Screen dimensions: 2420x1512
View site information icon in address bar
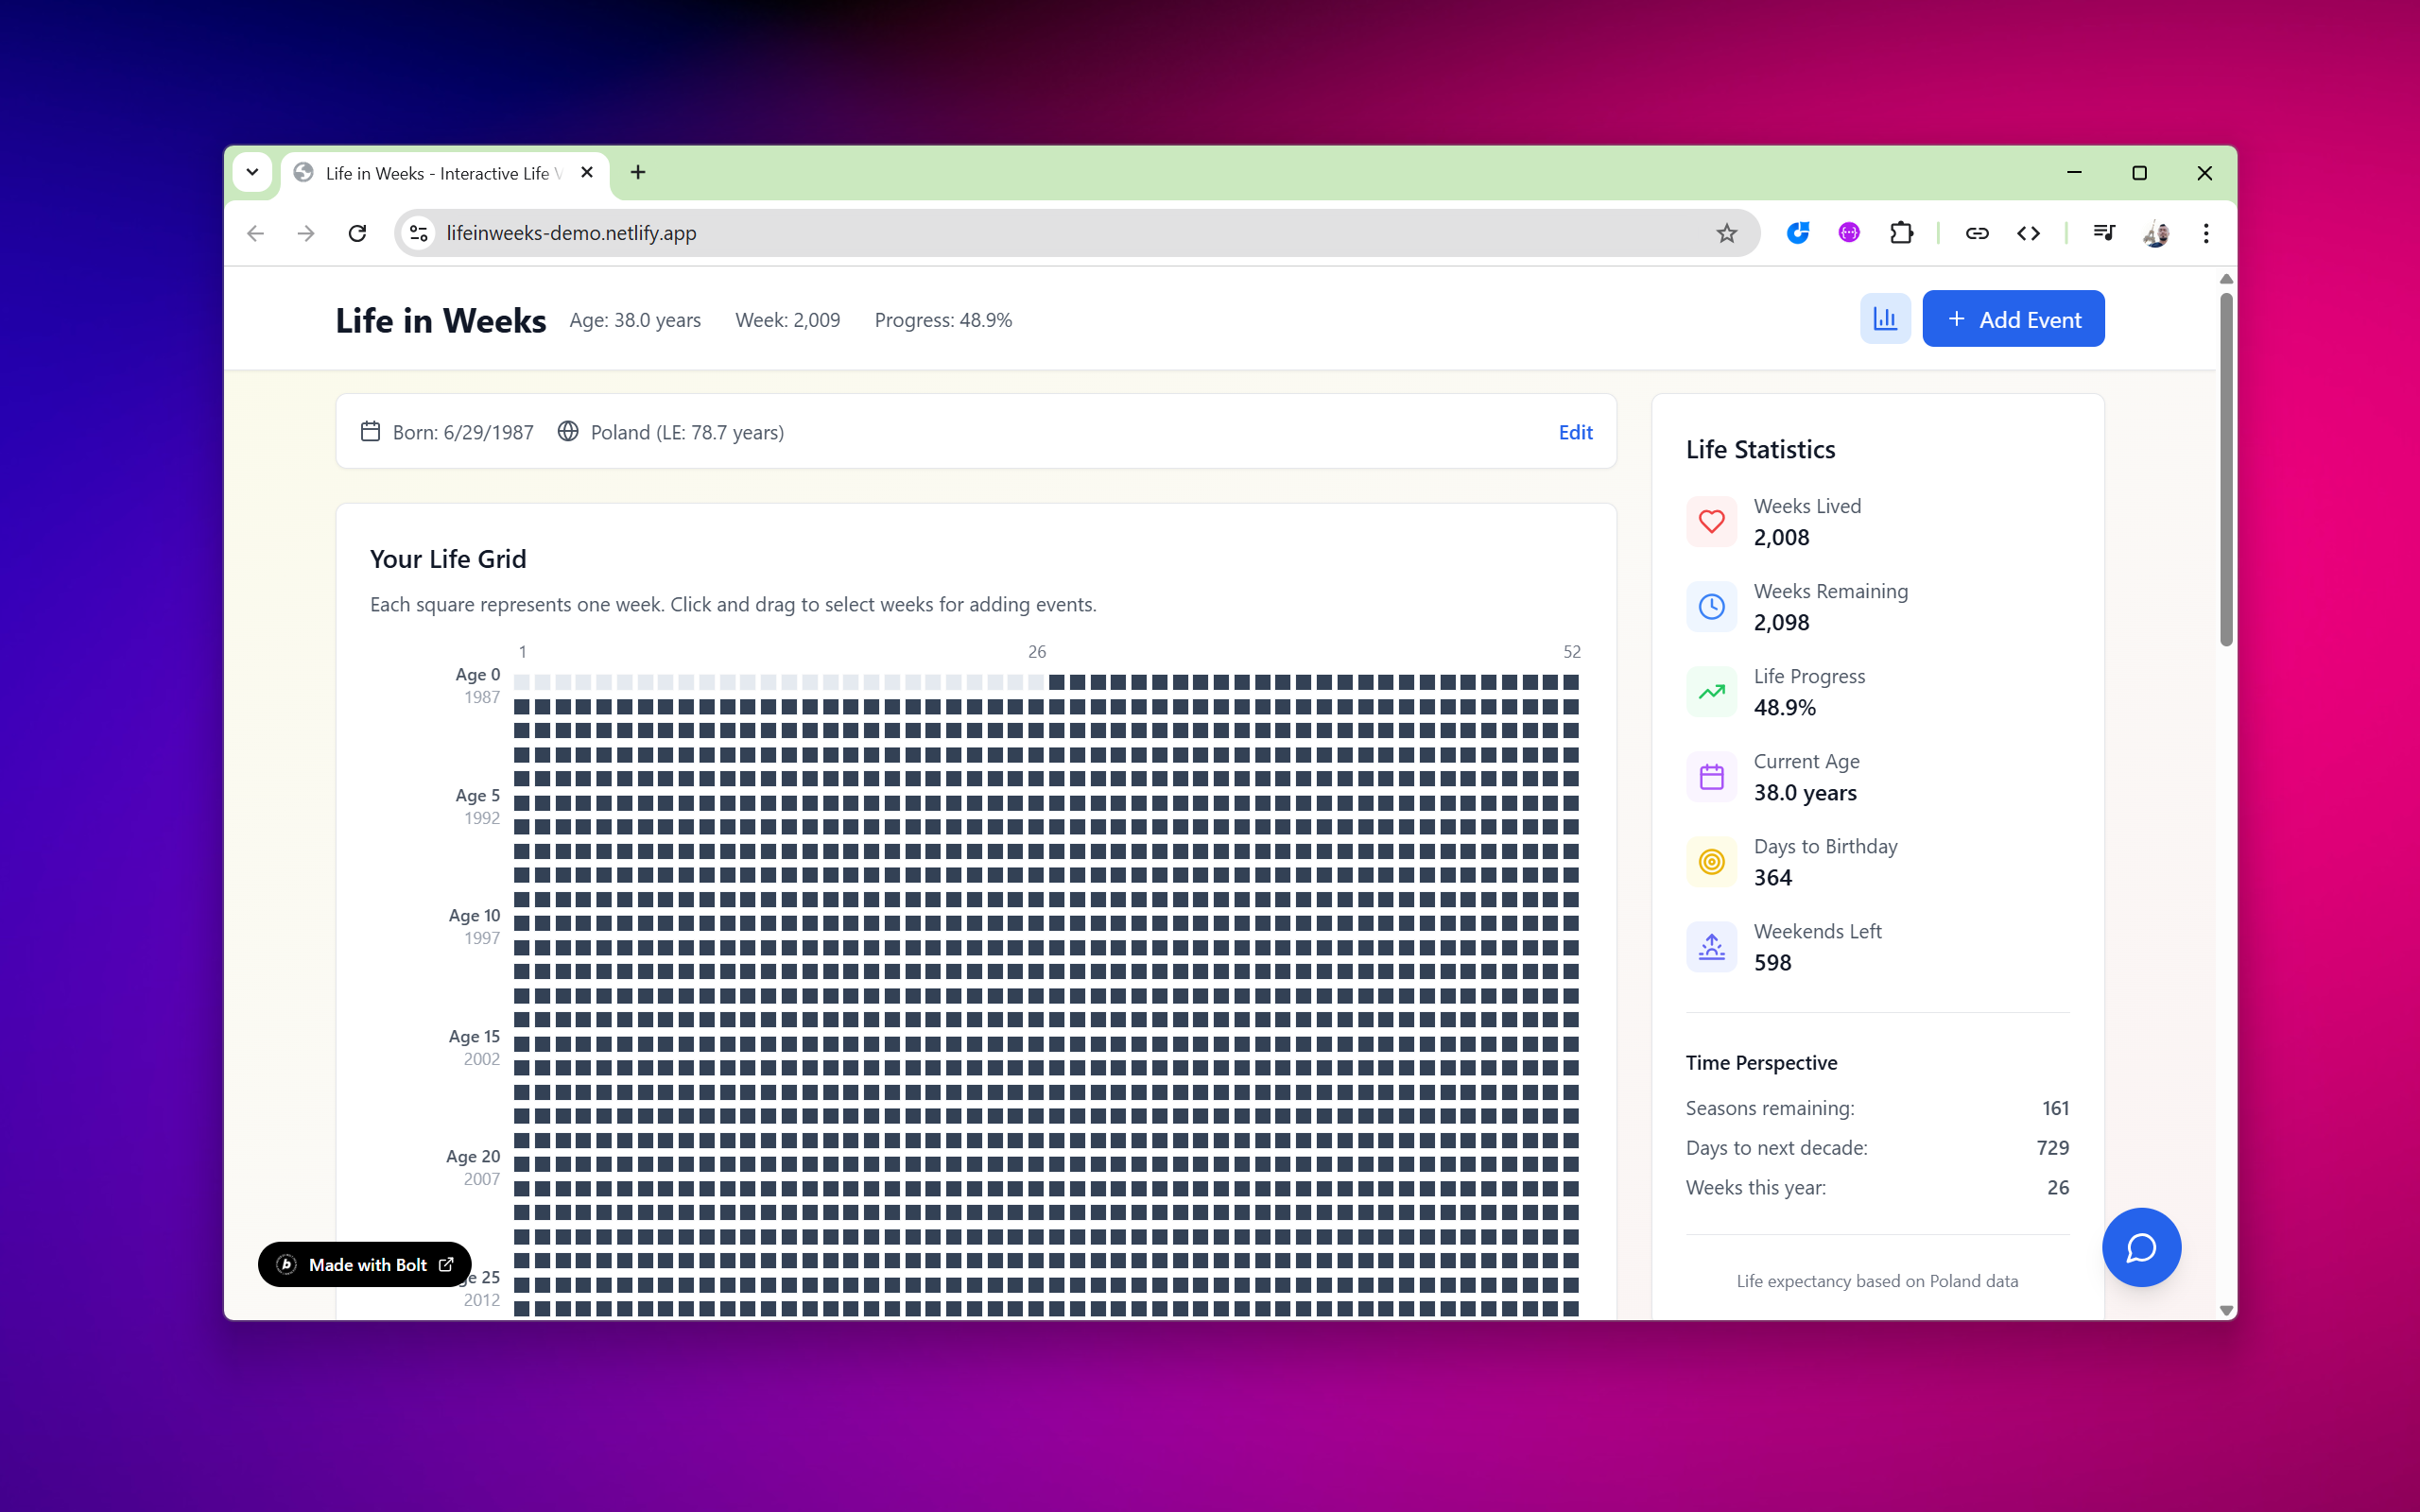pyautogui.click(x=419, y=233)
